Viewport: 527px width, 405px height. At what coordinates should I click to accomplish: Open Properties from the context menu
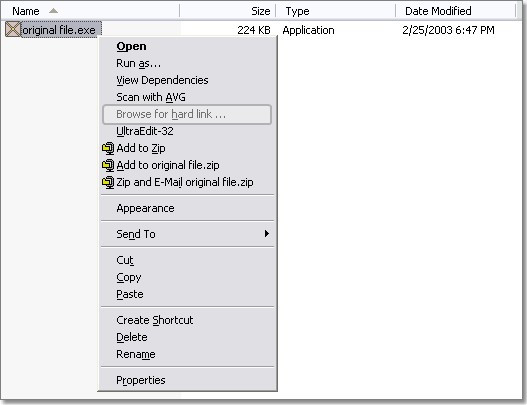click(x=187, y=380)
